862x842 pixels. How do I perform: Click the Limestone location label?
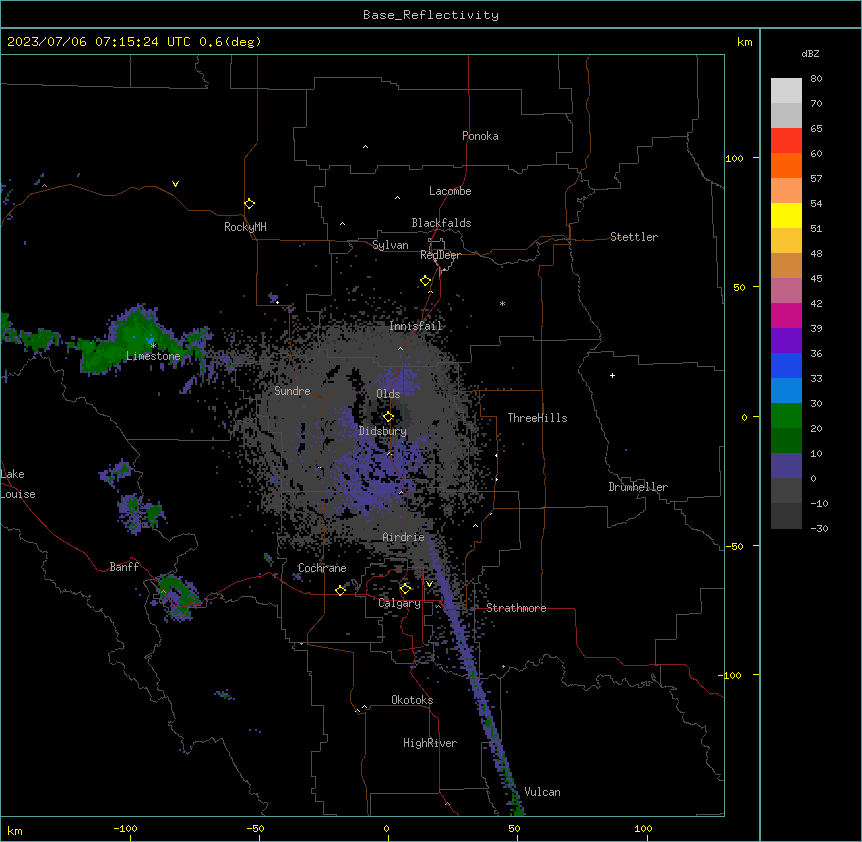point(153,356)
